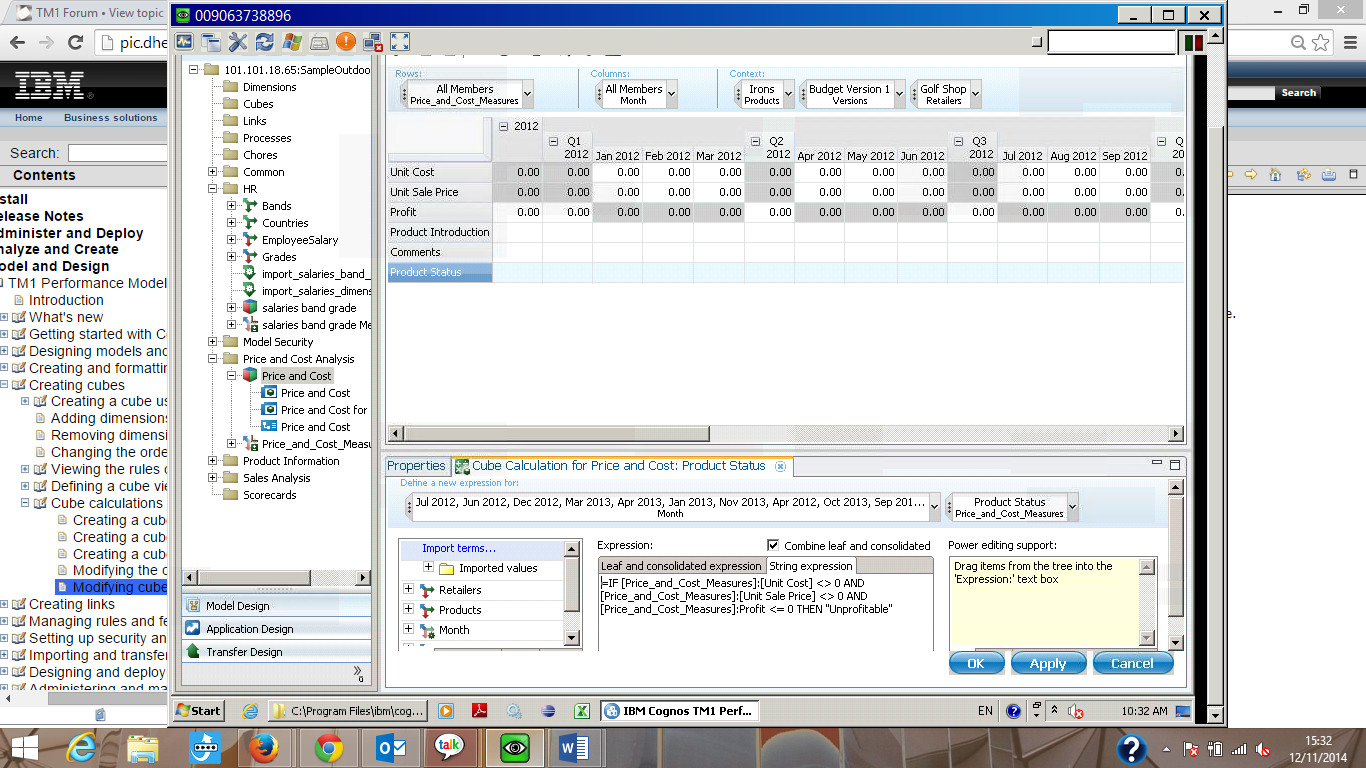The height and width of the screenshot is (768, 1366).
Task: Click the keyboard icon in remote toolbar
Action: coord(319,42)
